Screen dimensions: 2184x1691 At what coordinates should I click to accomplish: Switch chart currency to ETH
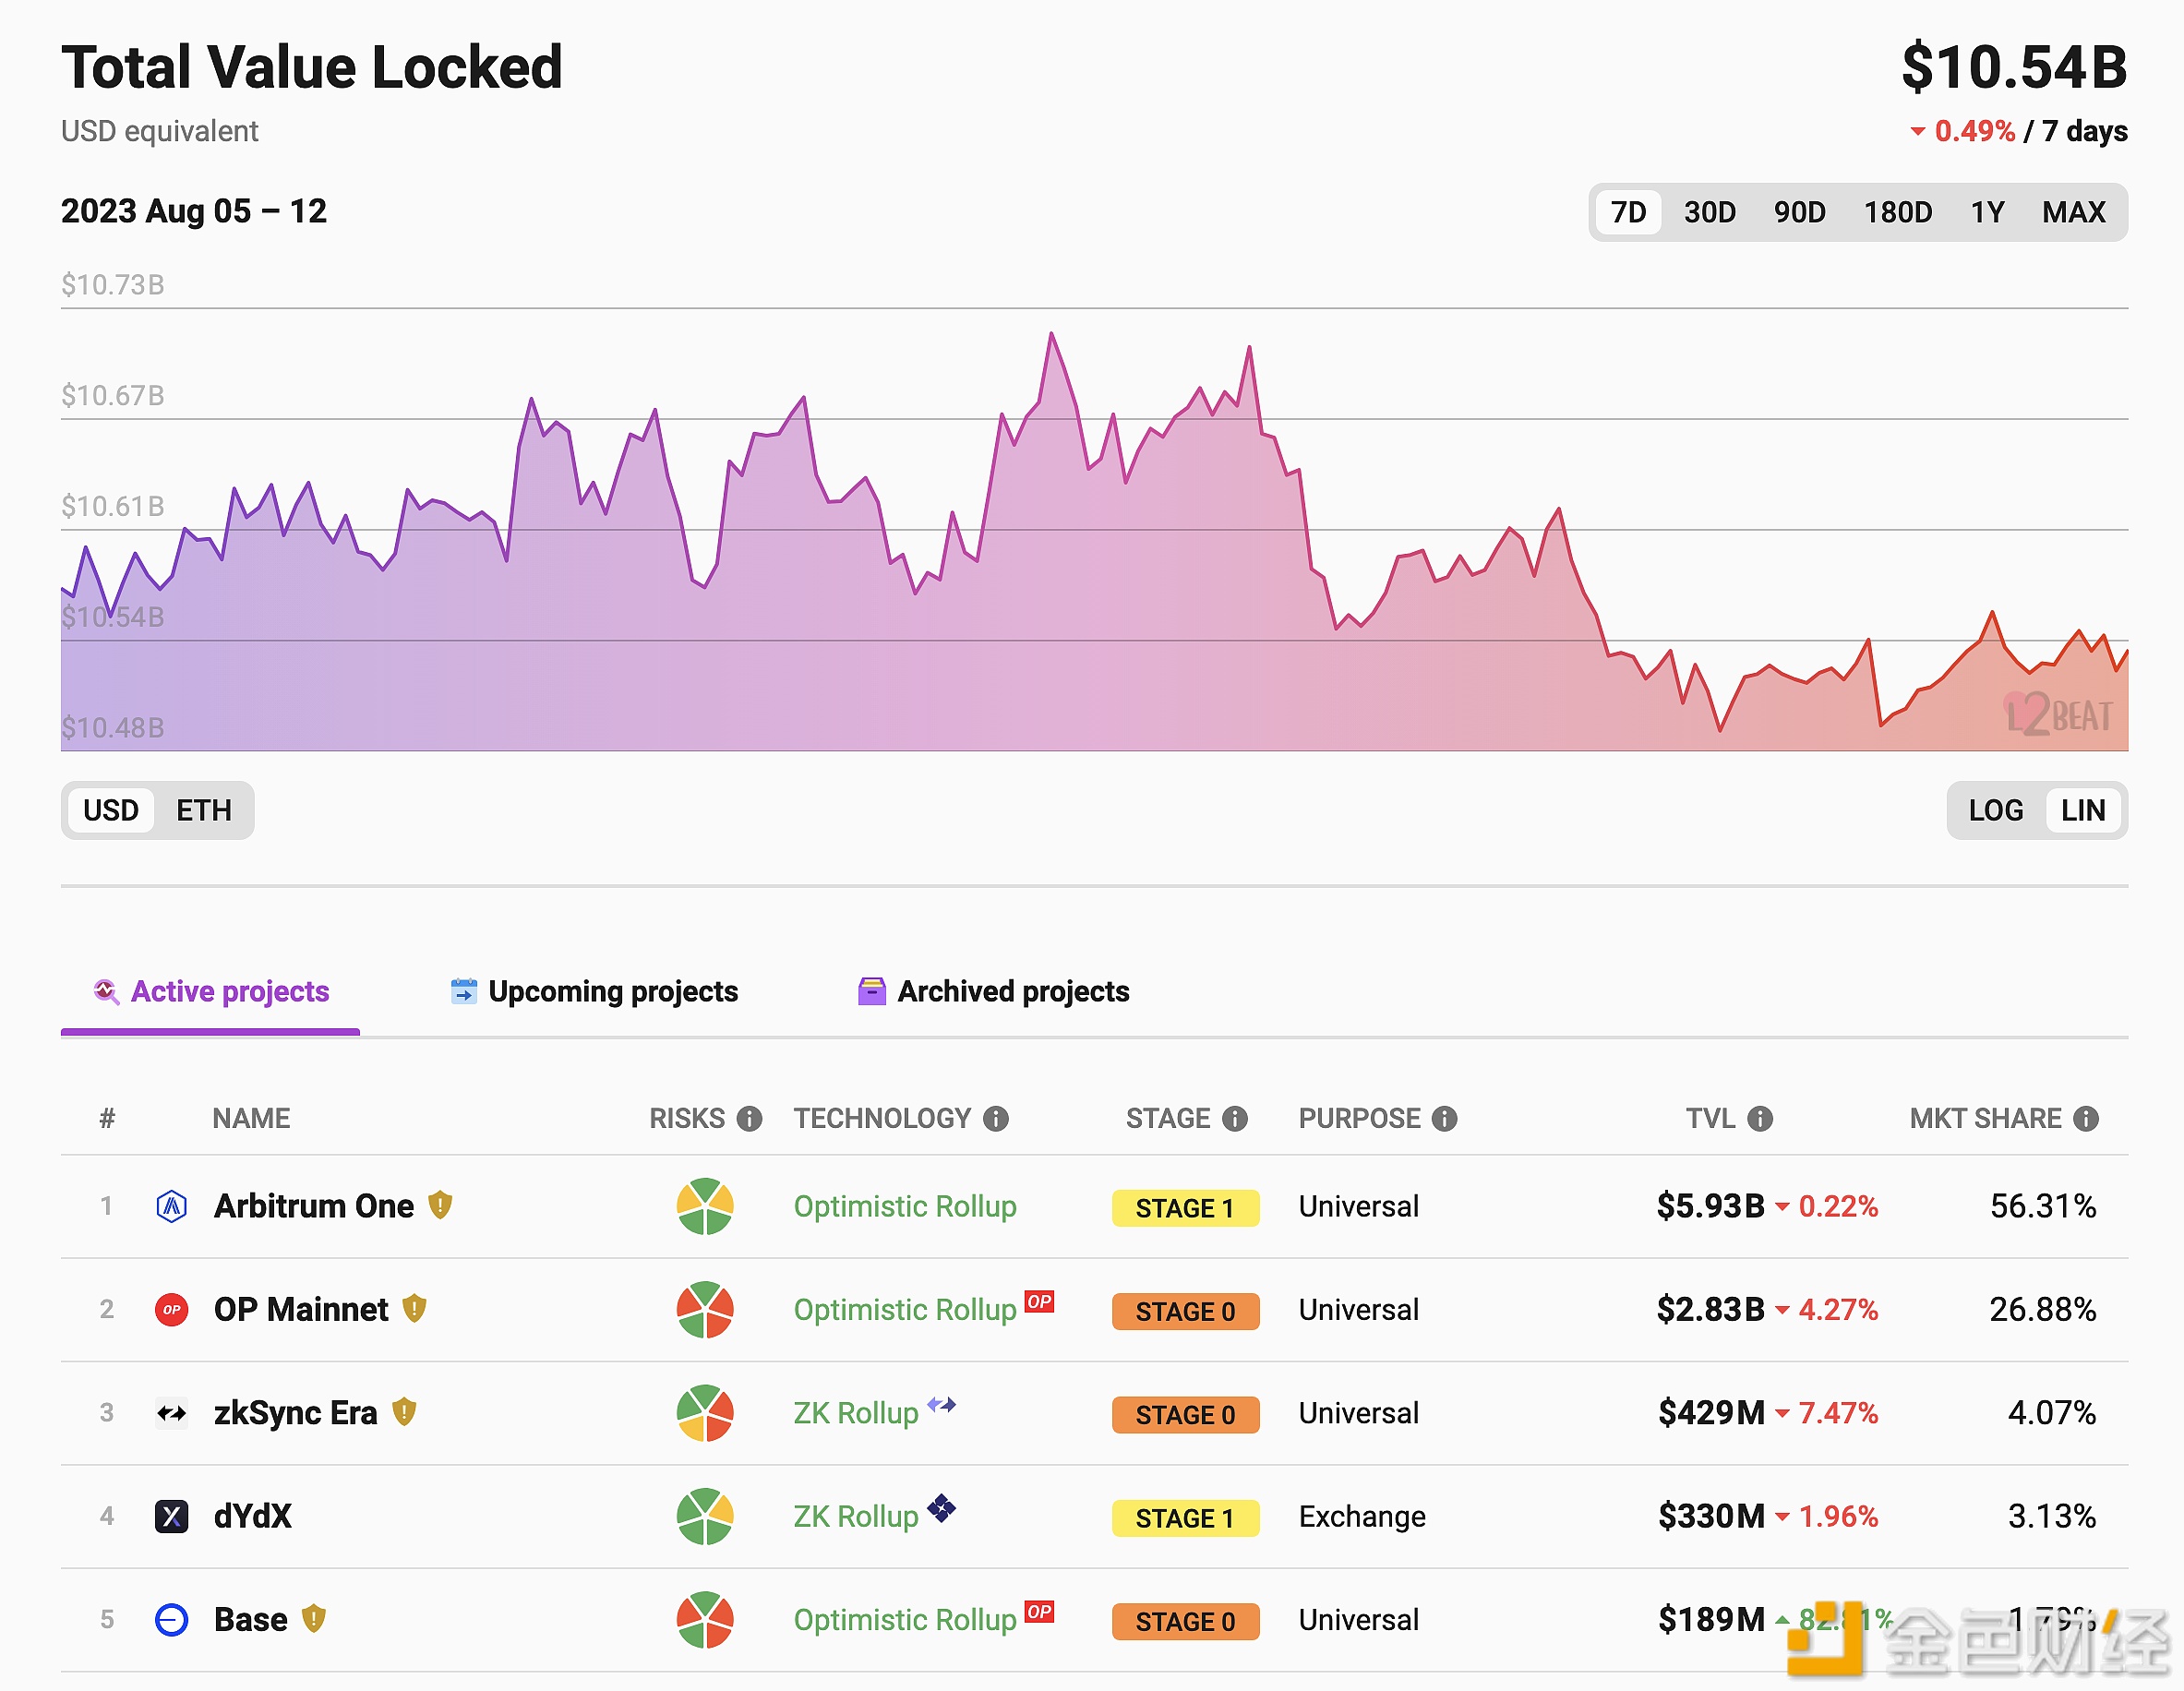pyautogui.click(x=204, y=810)
